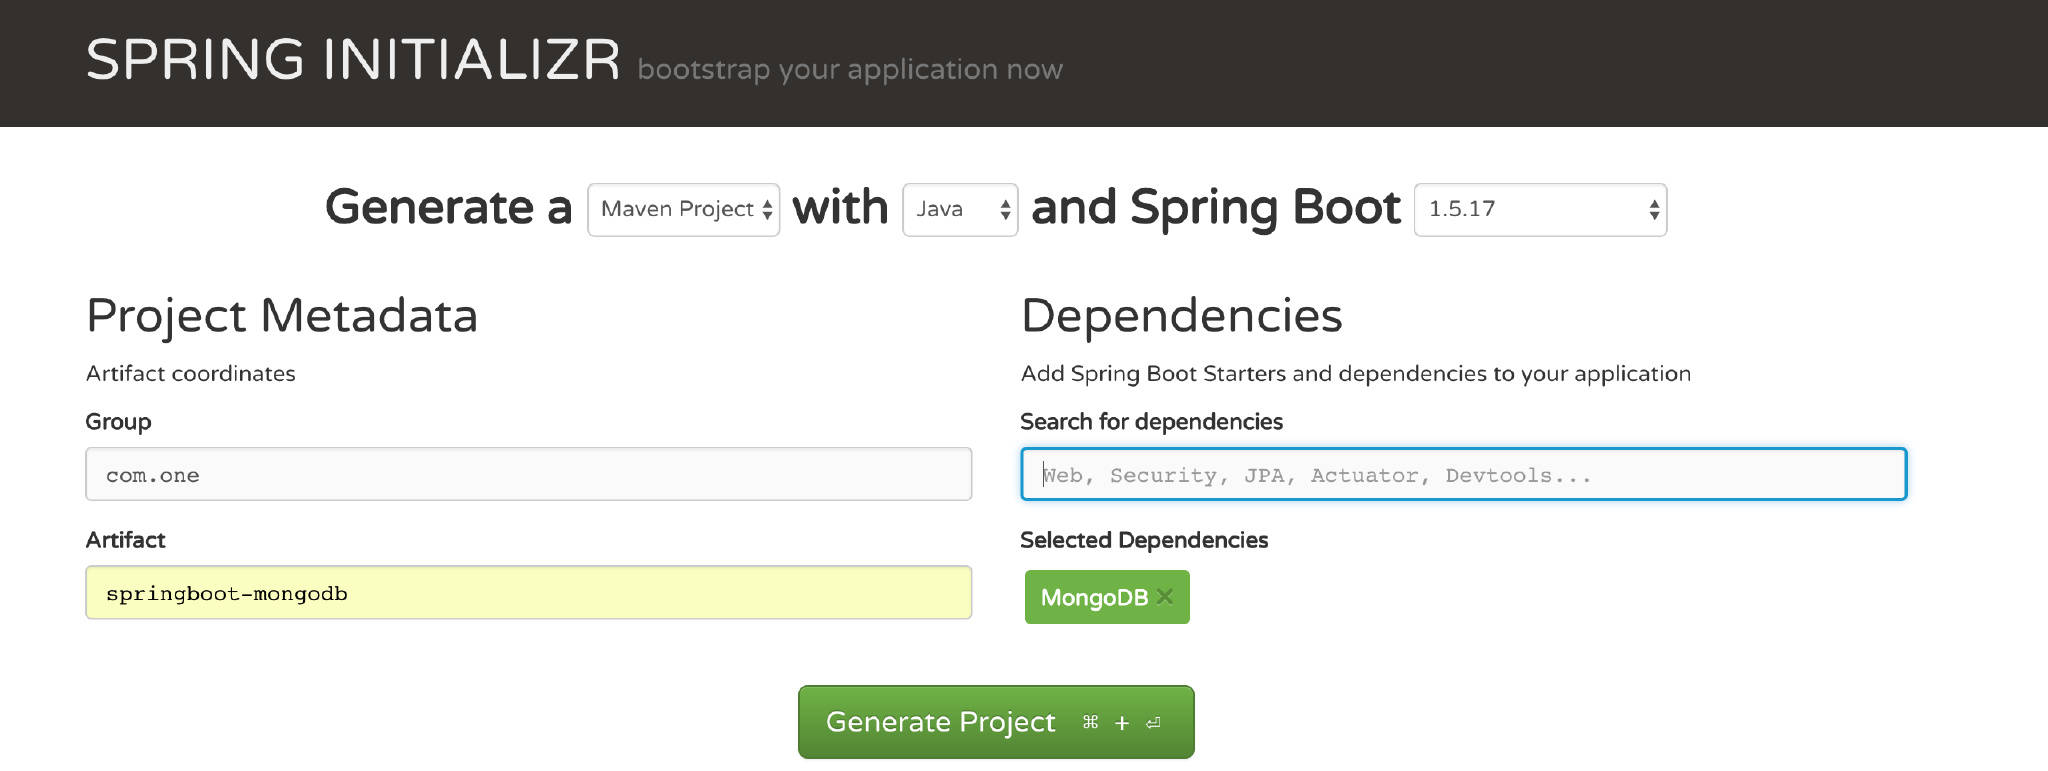Remove the MongoDB dependency with its X icon
2048x771 pixels.
tap(1165, 597)
